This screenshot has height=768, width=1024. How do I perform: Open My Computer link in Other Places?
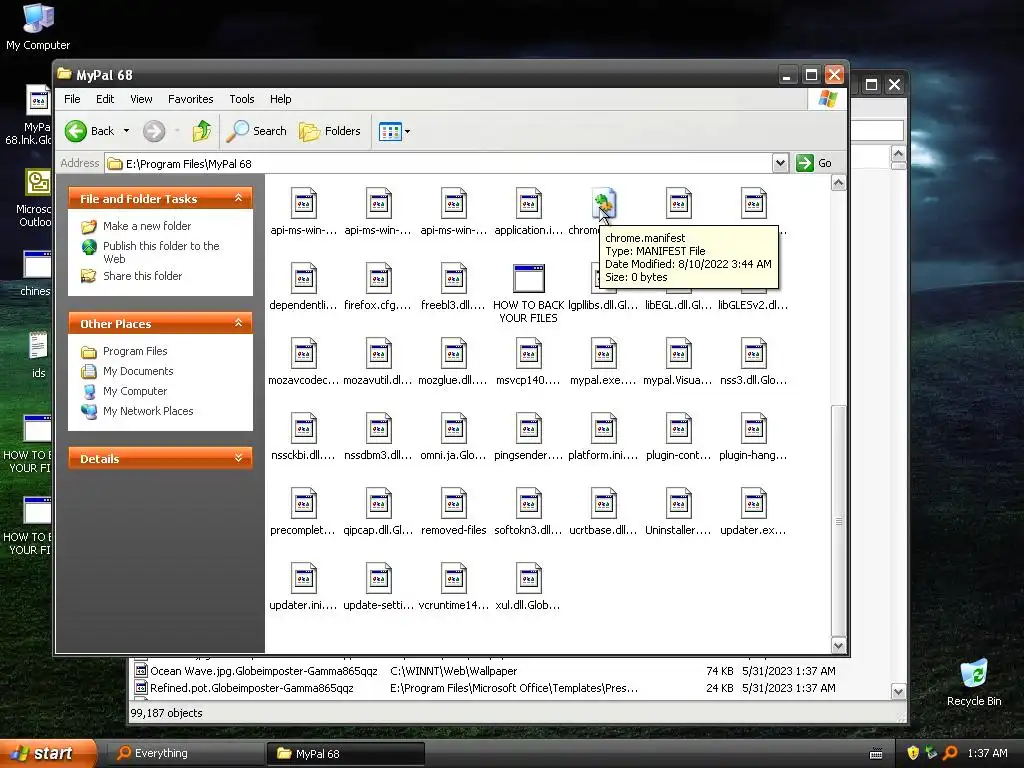point(135,391)
